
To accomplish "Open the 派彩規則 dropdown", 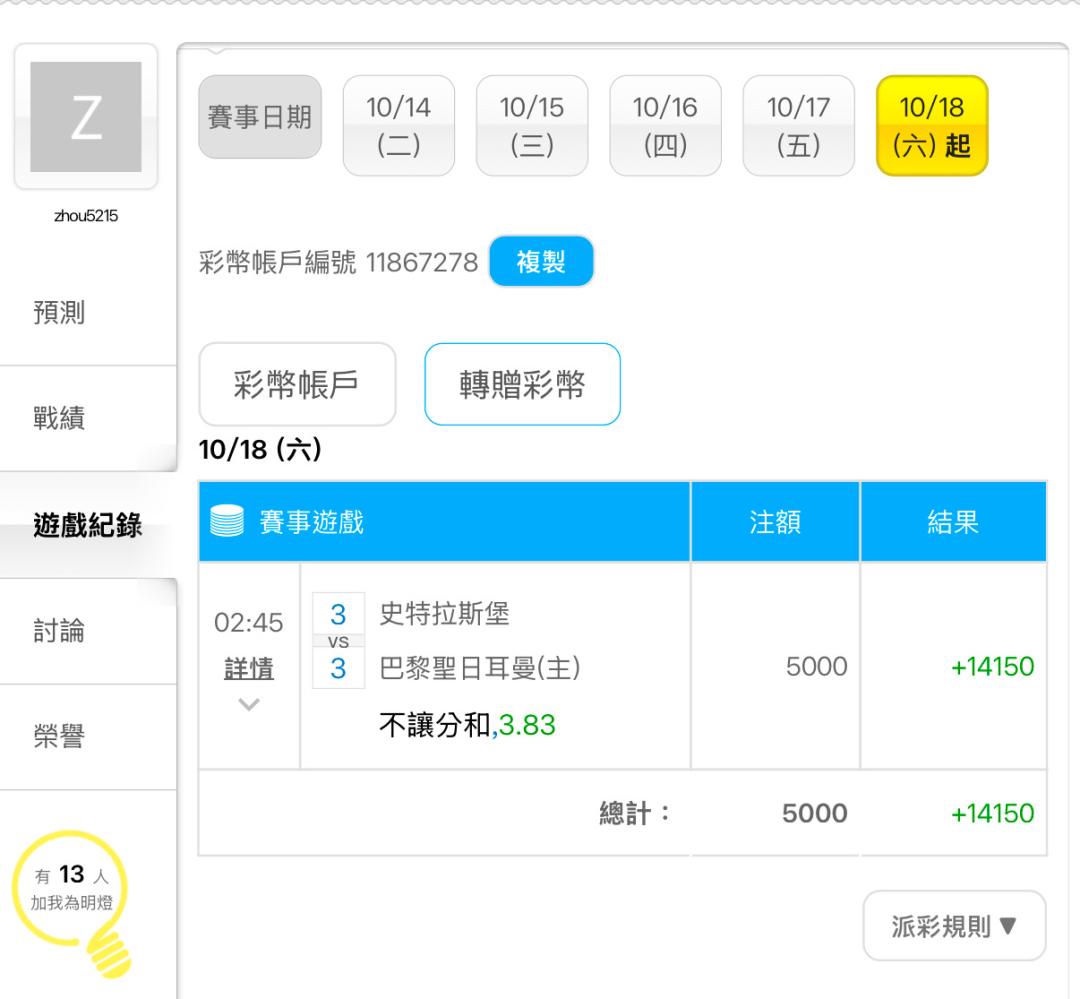I will point(954,926).
